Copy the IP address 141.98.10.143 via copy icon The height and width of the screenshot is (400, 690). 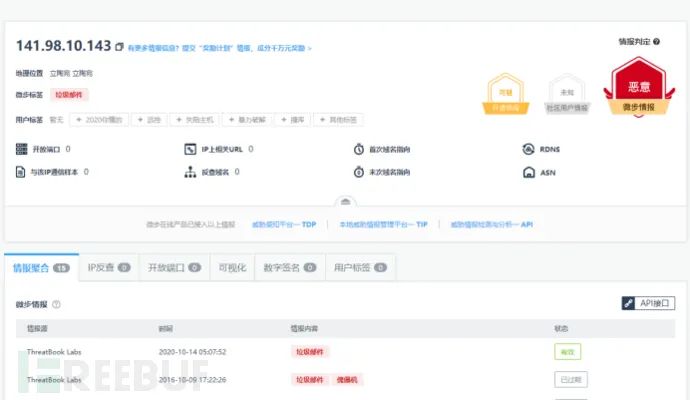coord(119,47)
